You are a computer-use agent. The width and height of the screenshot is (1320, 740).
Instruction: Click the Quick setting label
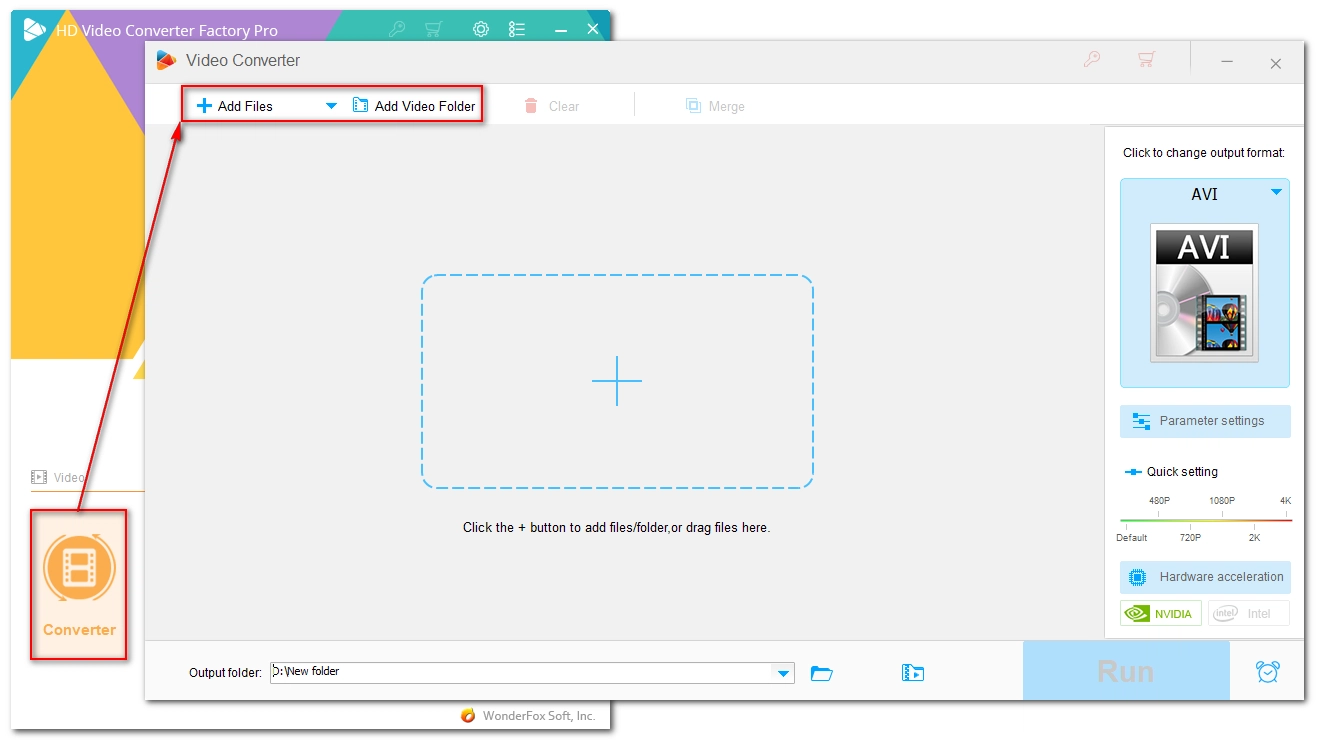click(1182, 472)
